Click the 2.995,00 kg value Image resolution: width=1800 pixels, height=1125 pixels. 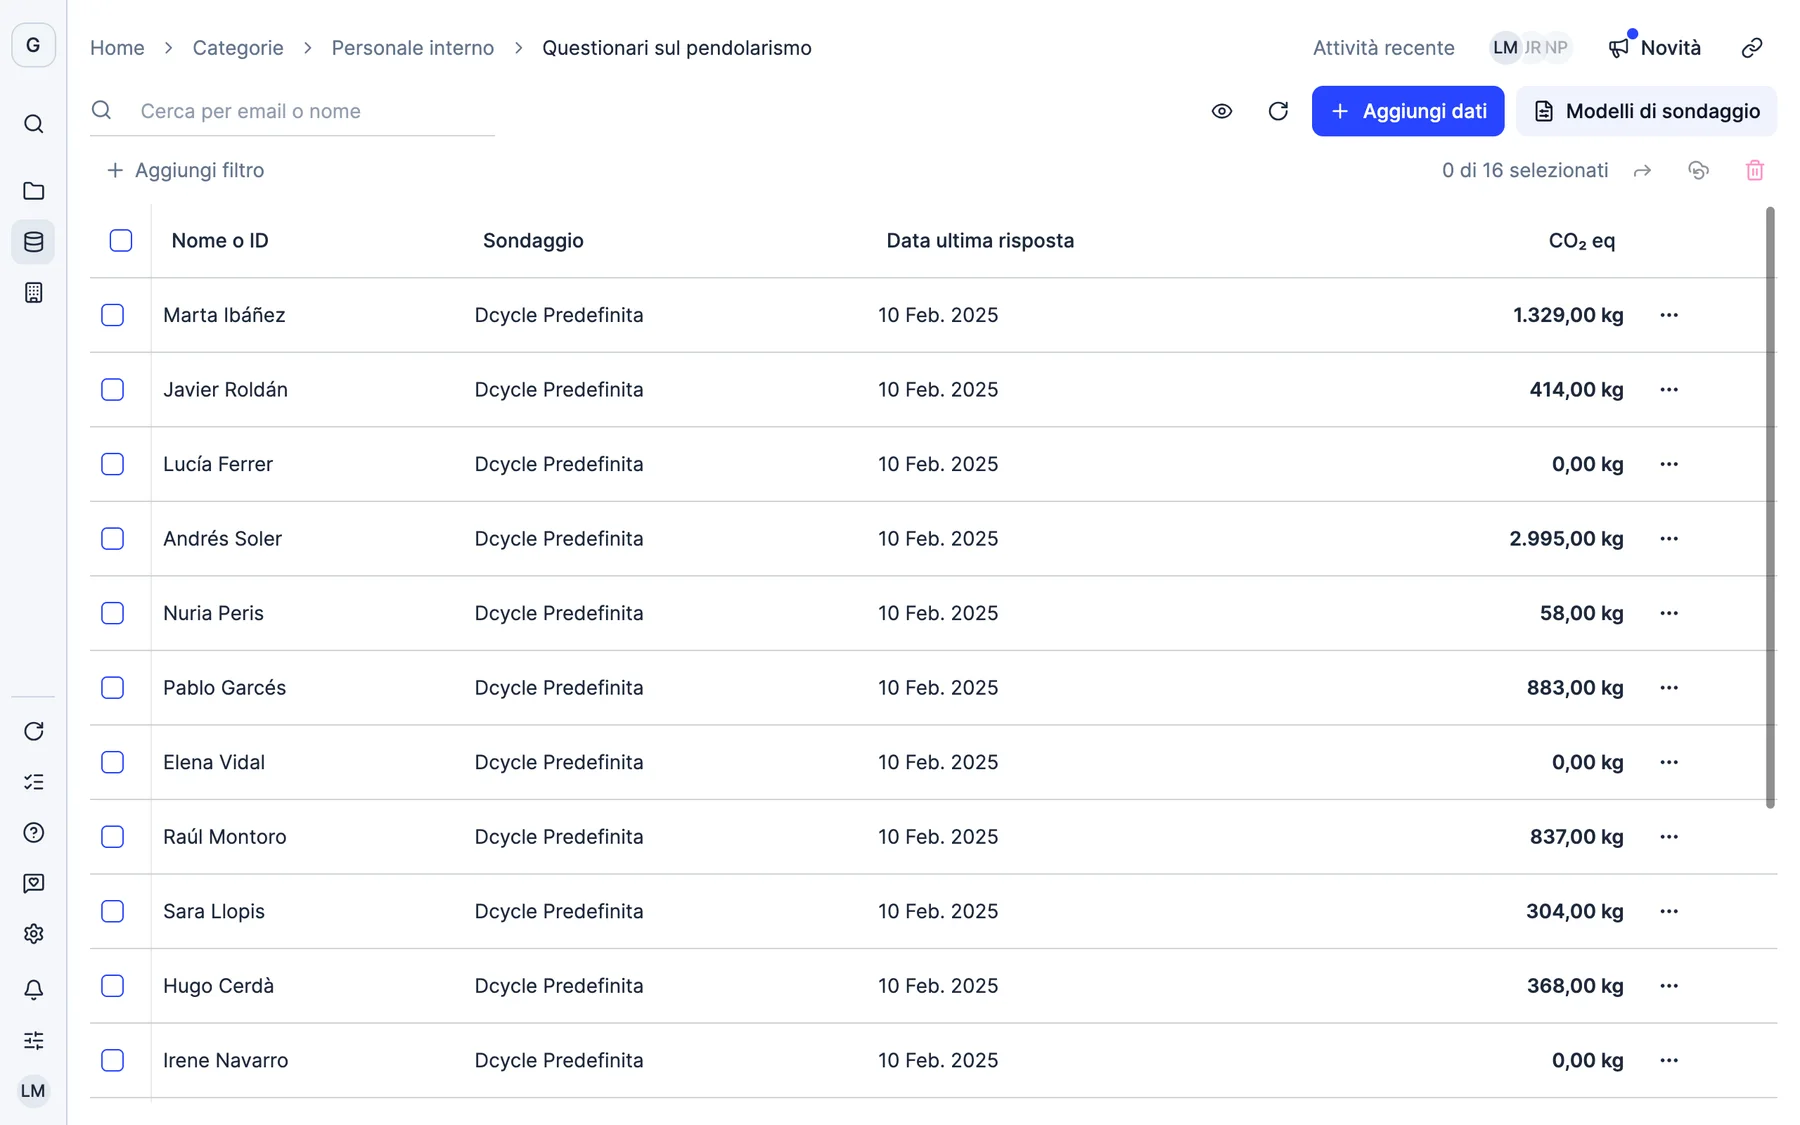point(1566,539)
